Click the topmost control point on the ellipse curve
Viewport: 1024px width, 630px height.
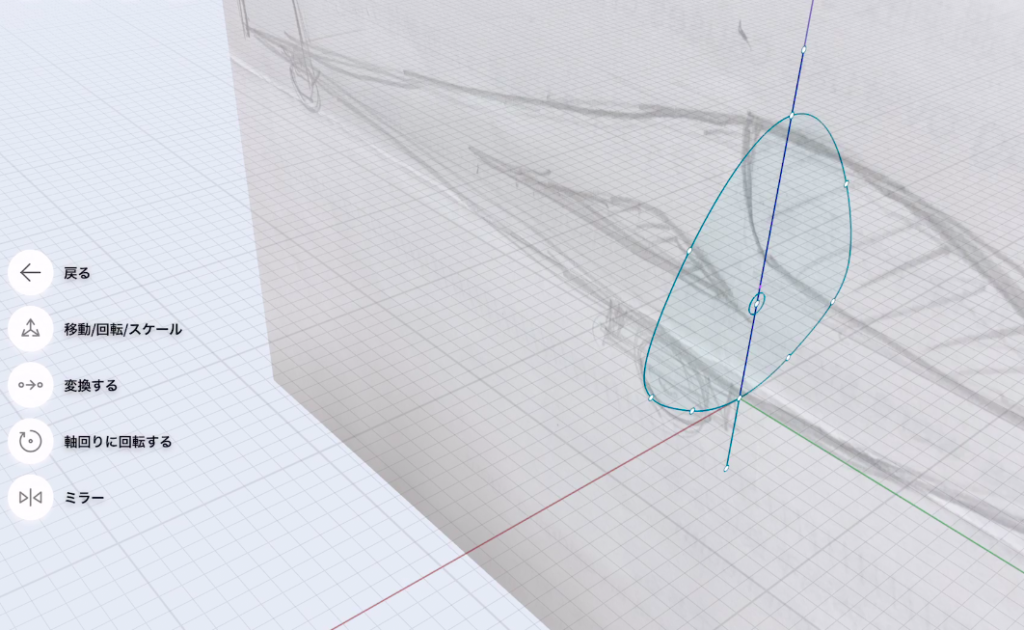click(x=792, y=116)
